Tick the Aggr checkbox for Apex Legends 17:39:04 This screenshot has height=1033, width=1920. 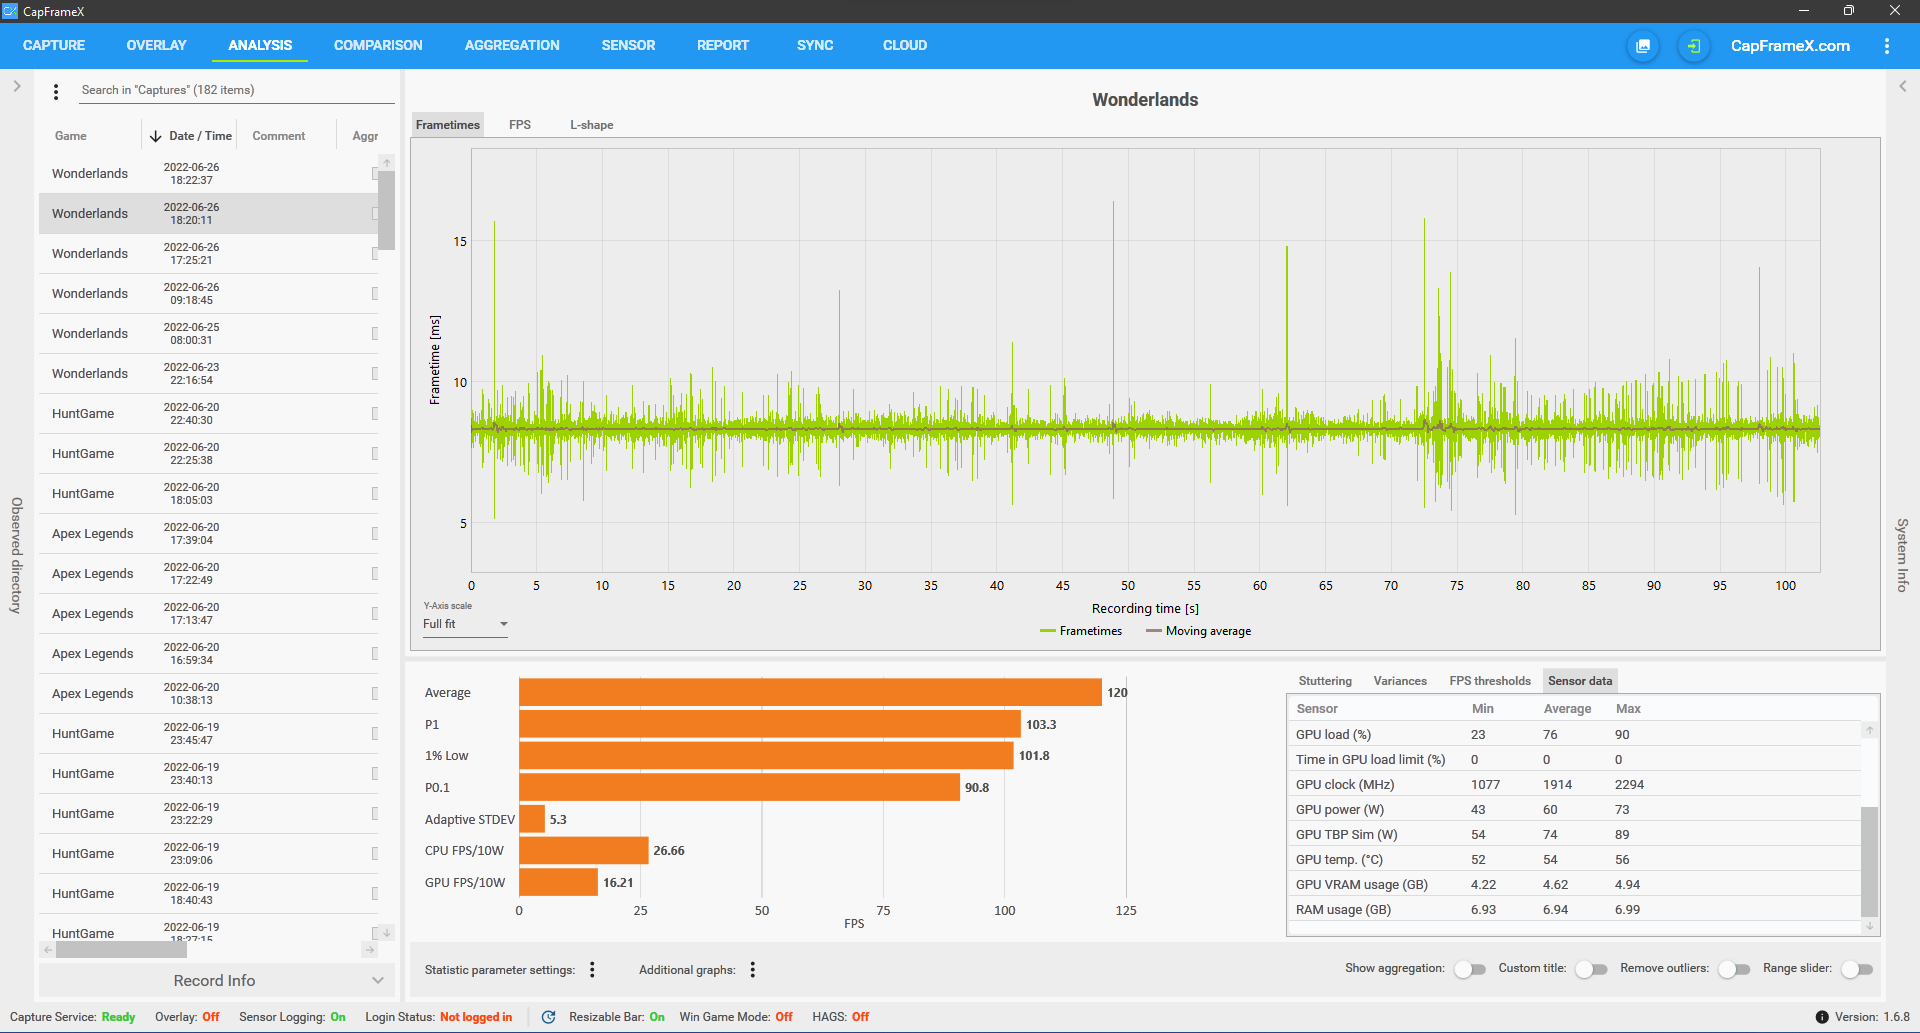375,534
